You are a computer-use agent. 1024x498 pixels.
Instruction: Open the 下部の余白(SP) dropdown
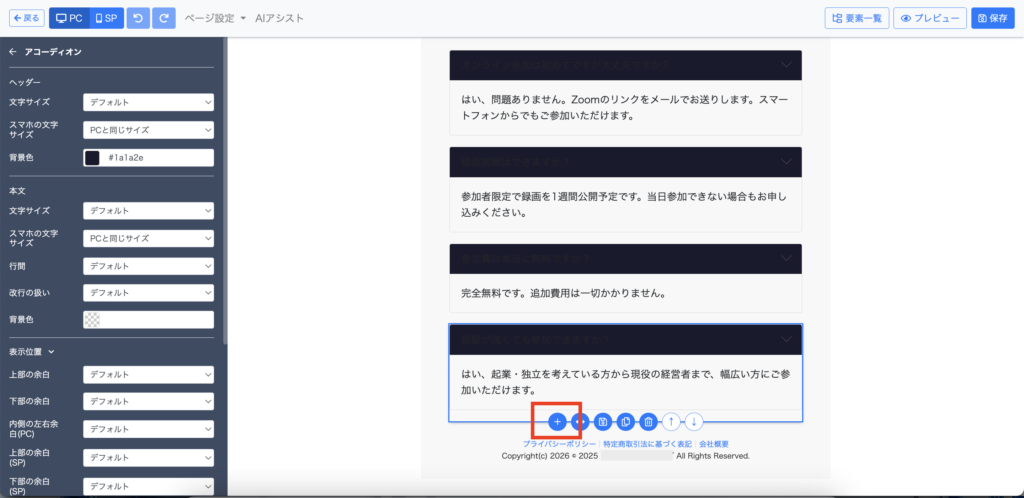[148, 486]
